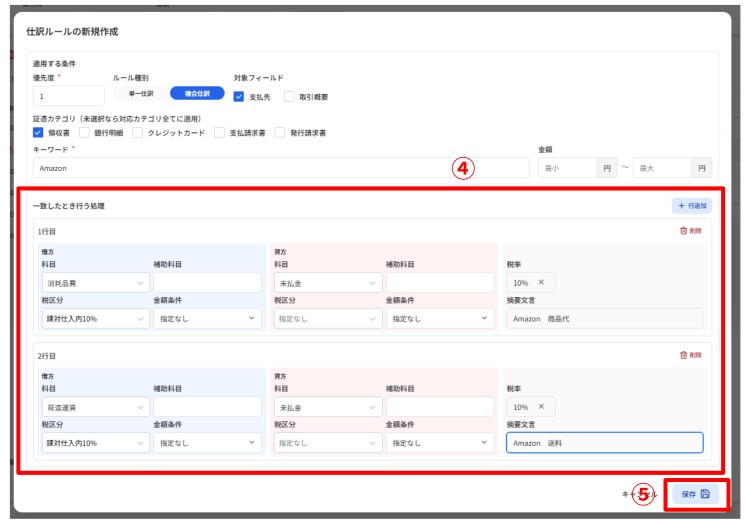The image size is (746, 524).
Task: Click the 最小 amount input
Action: pos(568,168)
